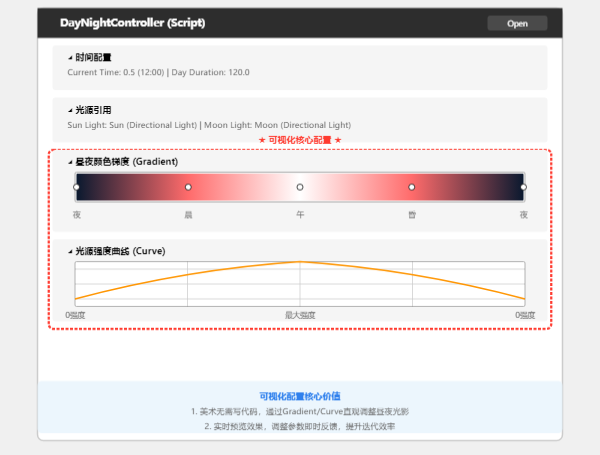Click the curve's left starting point
The image size is (600, 455).
click(x=76, y=298)
